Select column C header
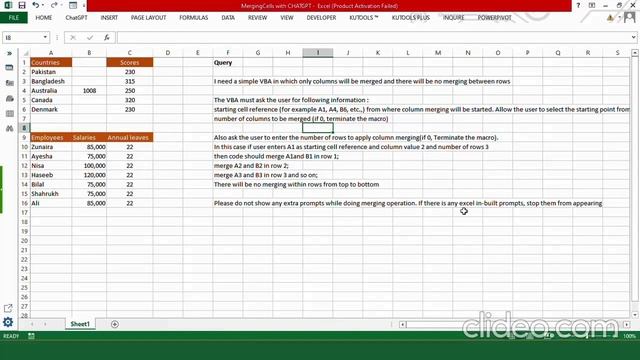 click(x=130, y=53)
